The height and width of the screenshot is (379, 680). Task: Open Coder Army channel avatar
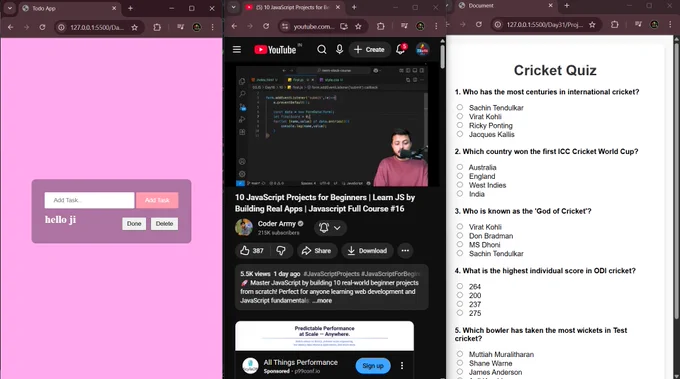coord(244,227)
